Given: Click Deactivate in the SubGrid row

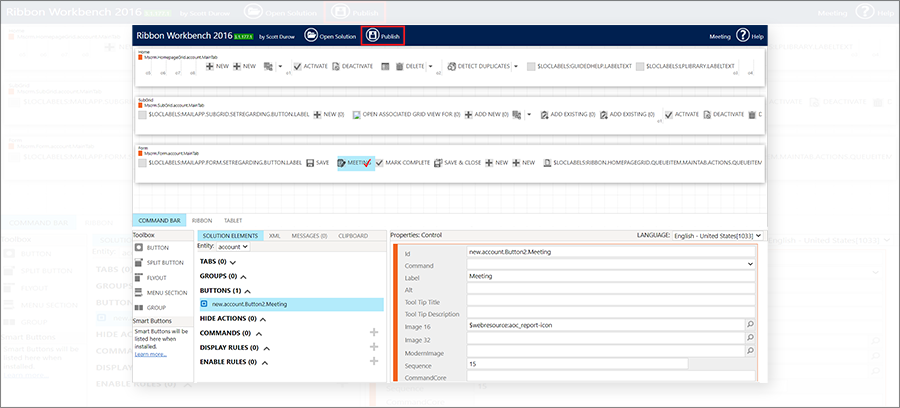Looking at the screenshot, I should click(723, 115).
